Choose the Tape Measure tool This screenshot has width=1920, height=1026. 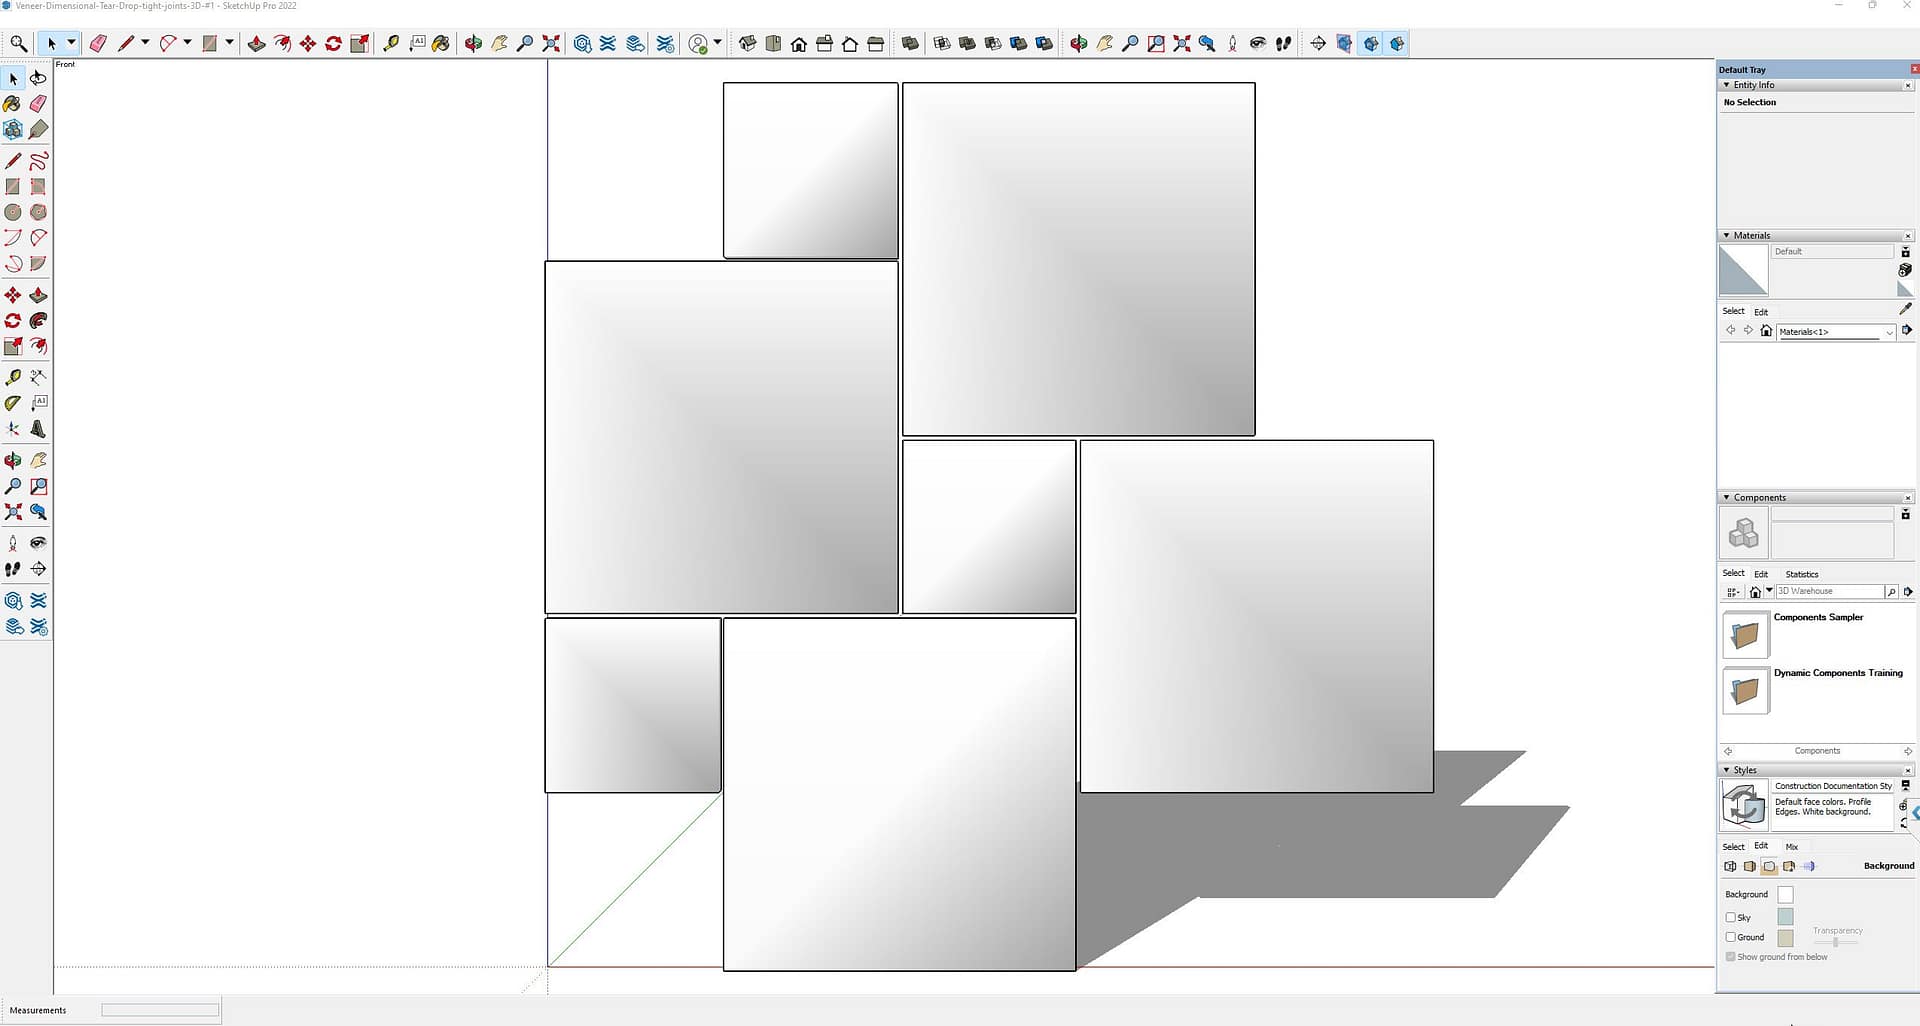[x=391, y=43]
